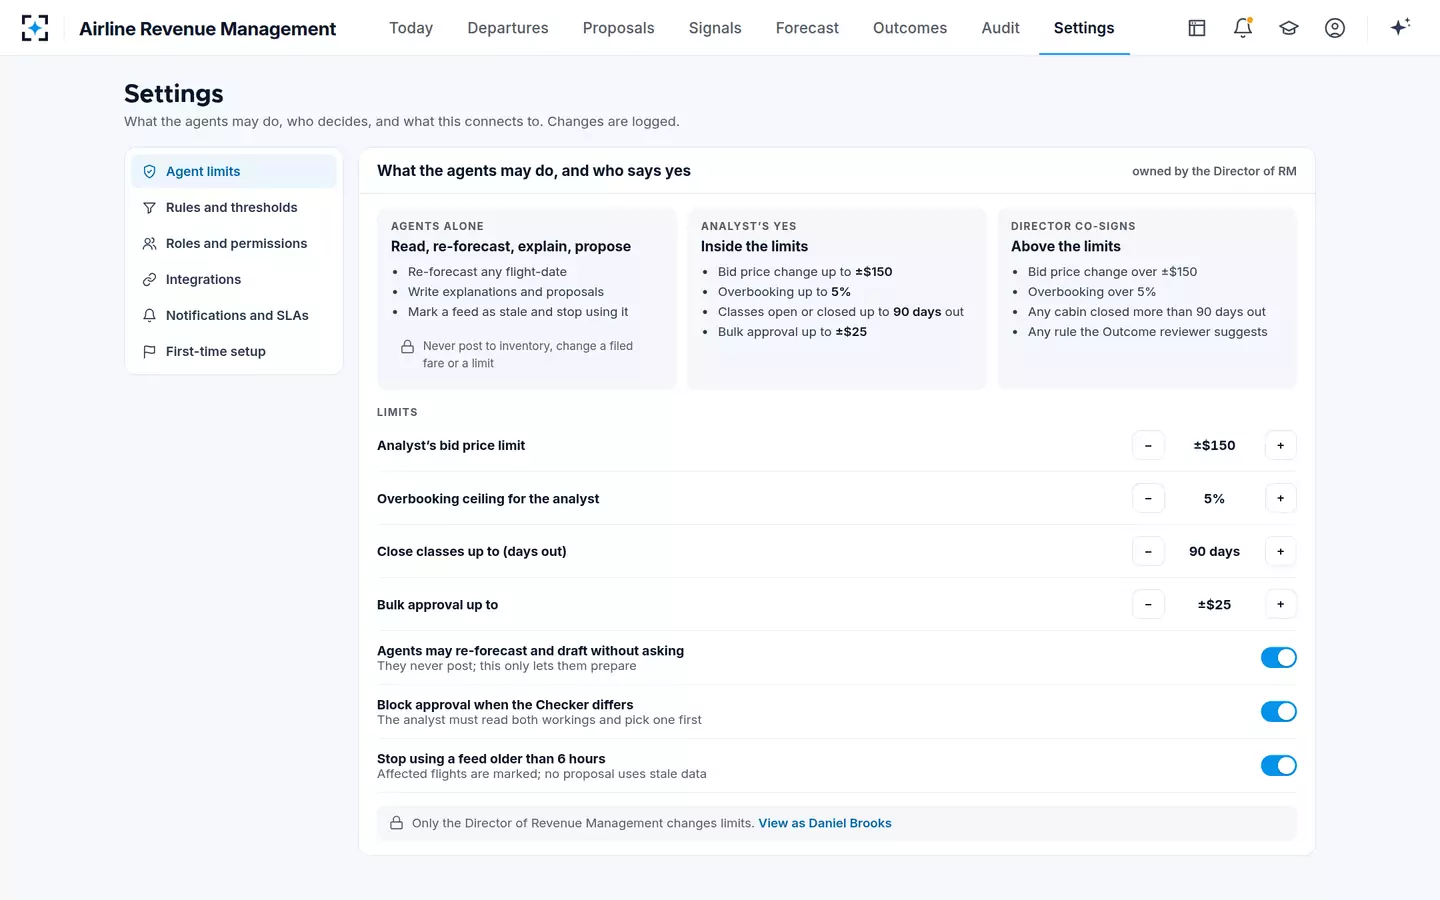Open the sparkle AI assistant icon
The height and width of the screenshot is (900, 1440).
[x=1400, y=27]
